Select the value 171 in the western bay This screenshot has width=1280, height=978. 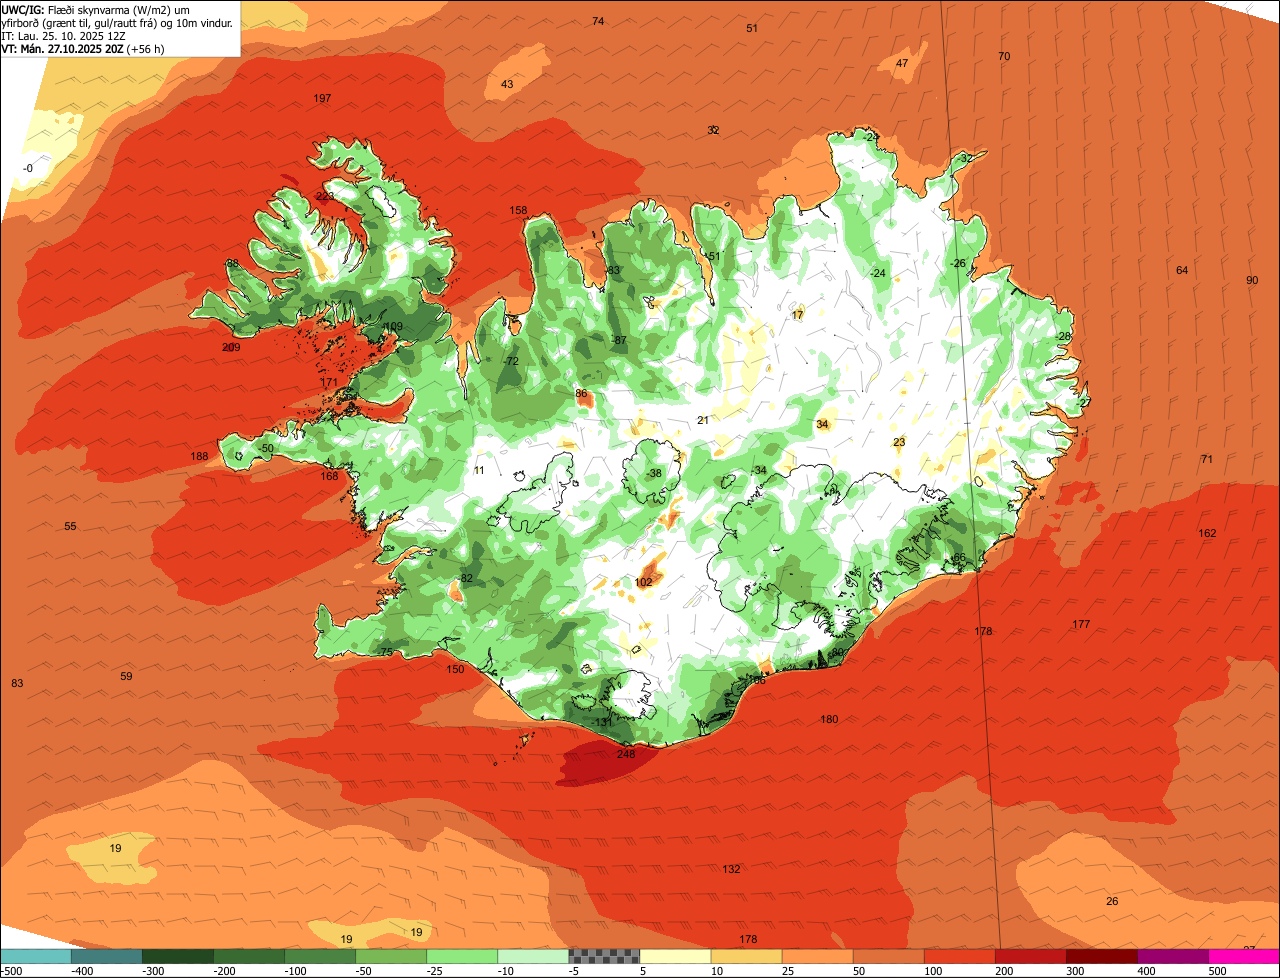coord(329,382)
